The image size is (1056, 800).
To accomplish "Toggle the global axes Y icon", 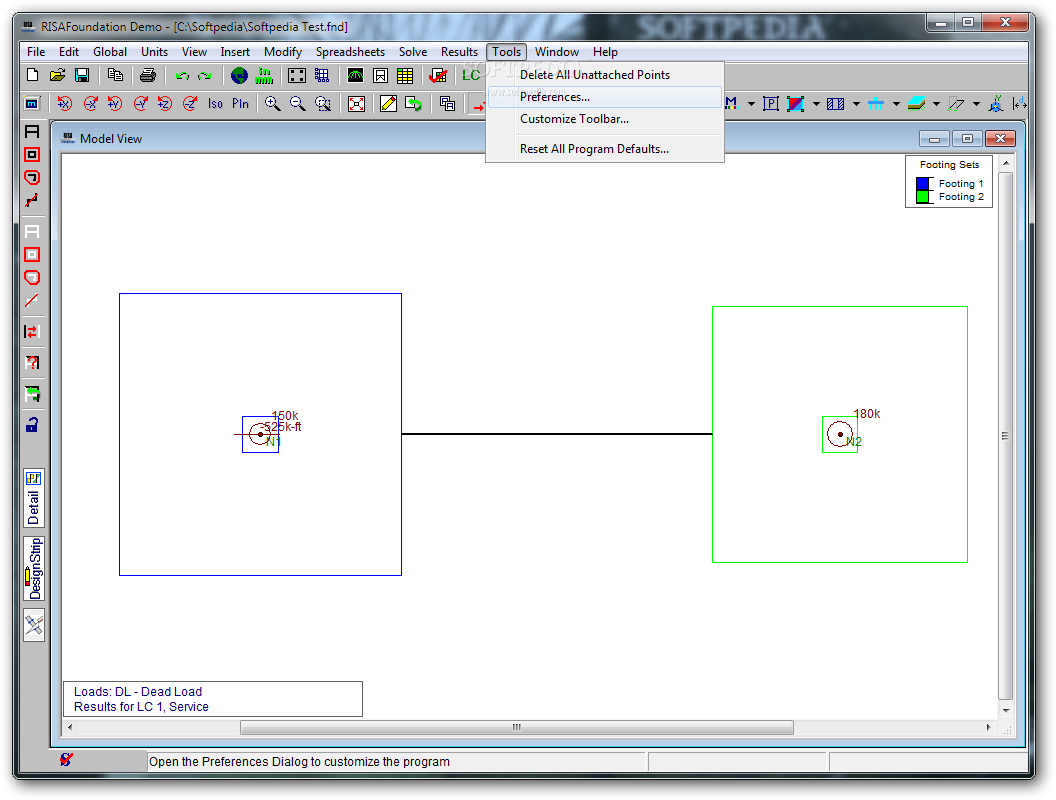I will point(995,104).
